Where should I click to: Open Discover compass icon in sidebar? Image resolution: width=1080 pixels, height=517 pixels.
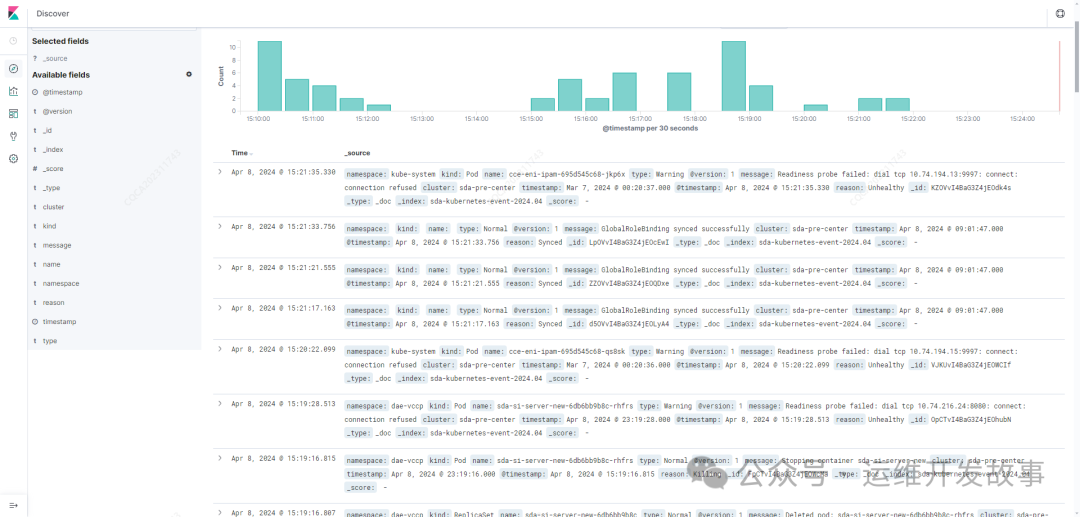(x=13, y=68)
